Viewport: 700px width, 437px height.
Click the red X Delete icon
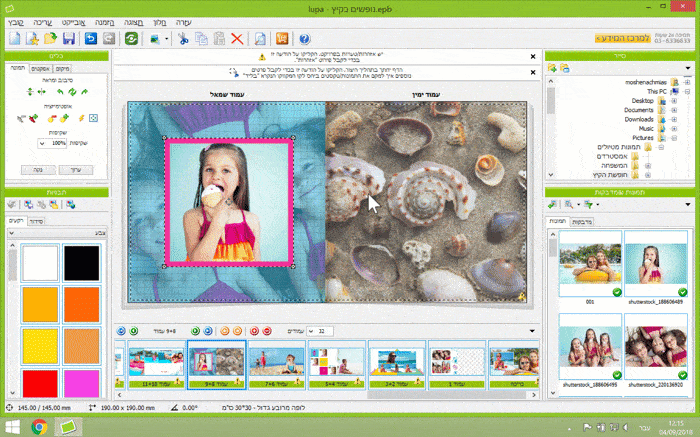click(x=237, y=38)
